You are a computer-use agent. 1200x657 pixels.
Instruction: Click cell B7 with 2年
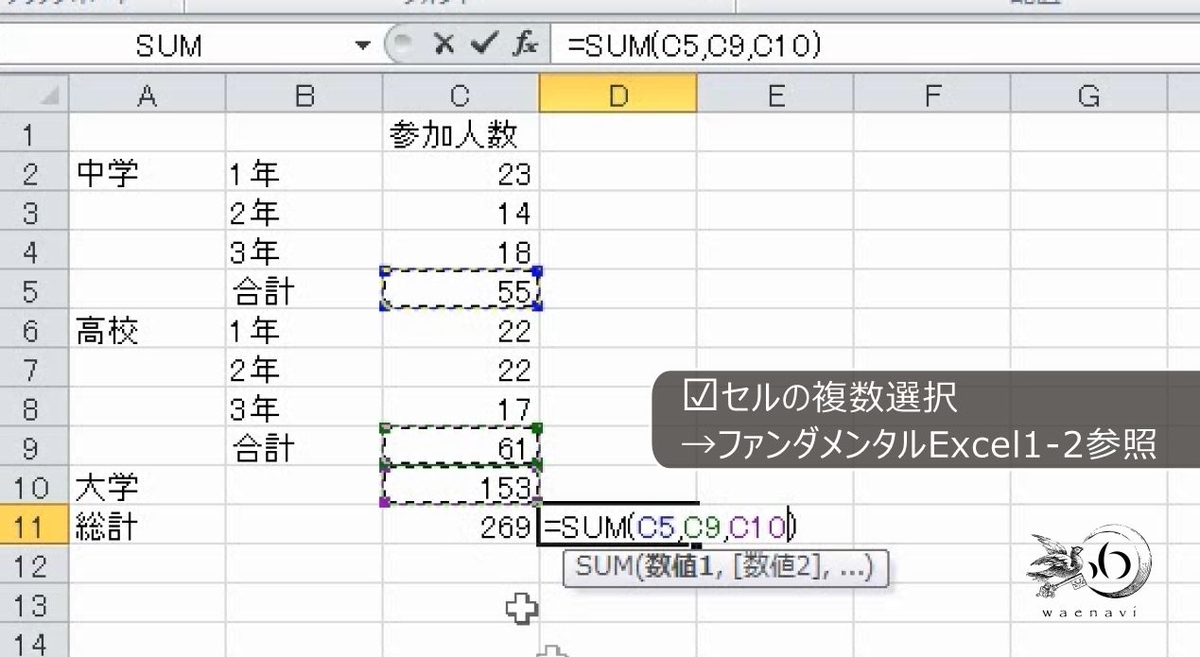point(304,370)
